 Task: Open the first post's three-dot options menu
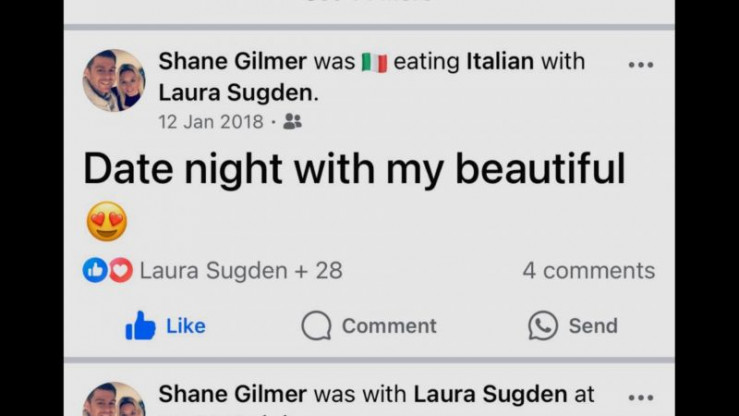pyautogui.click(x=640, y=65)
